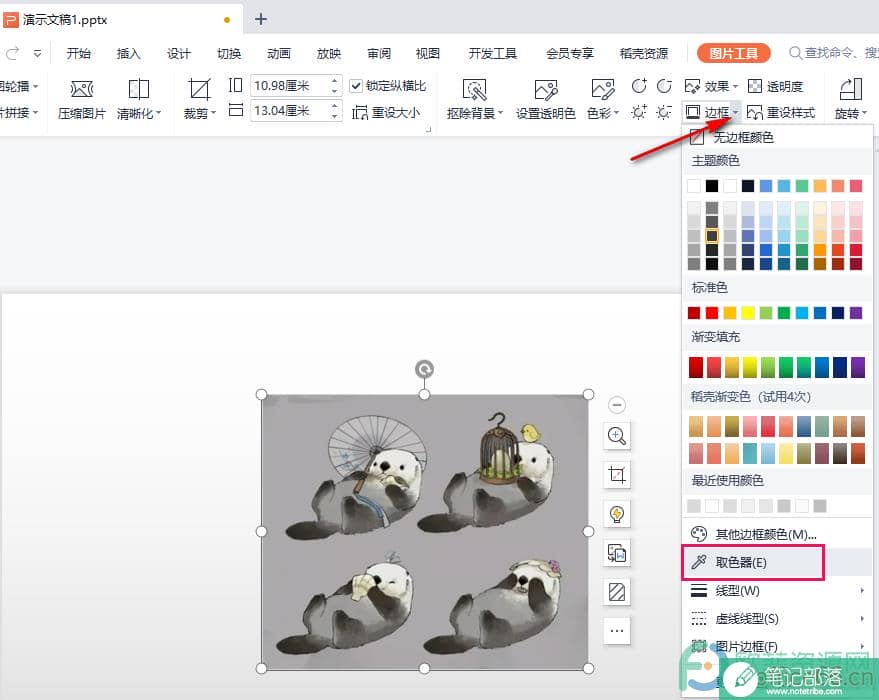Click the otter picture on the slide
Screen dimensions: 879x700
click(424, 531)
